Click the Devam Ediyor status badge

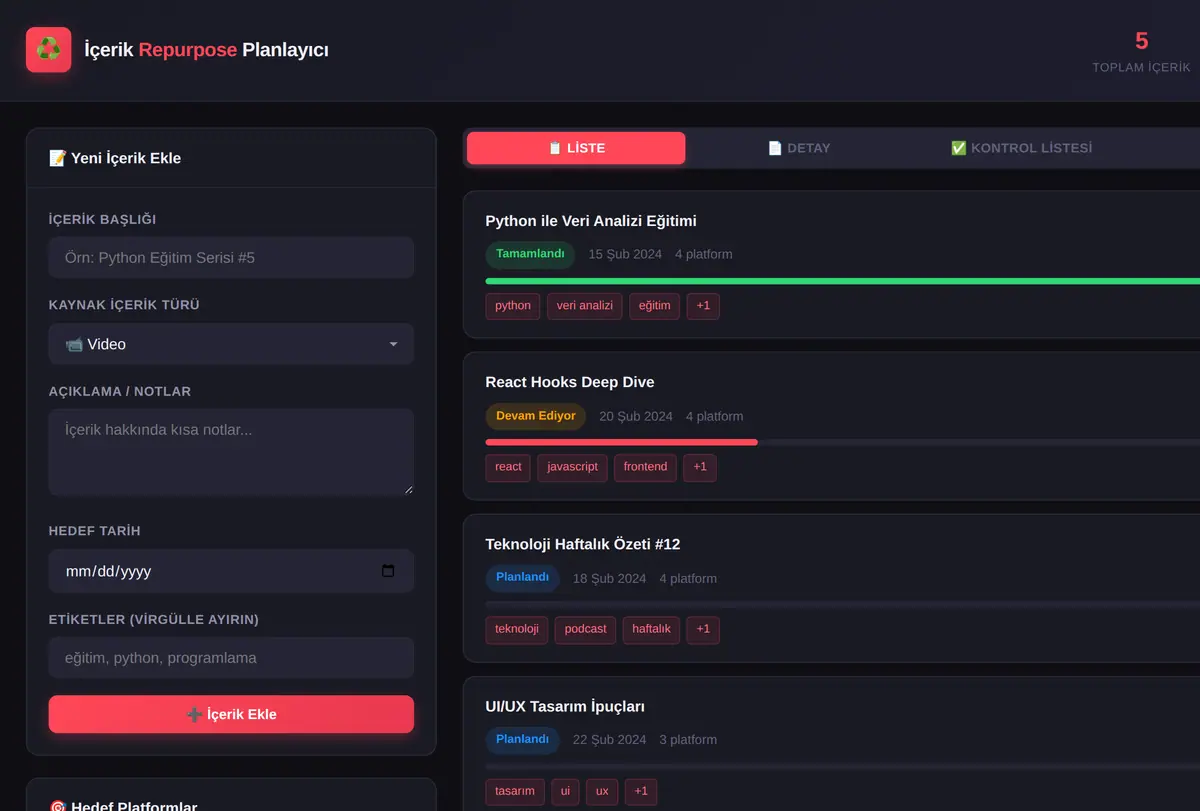coord(536,416)
